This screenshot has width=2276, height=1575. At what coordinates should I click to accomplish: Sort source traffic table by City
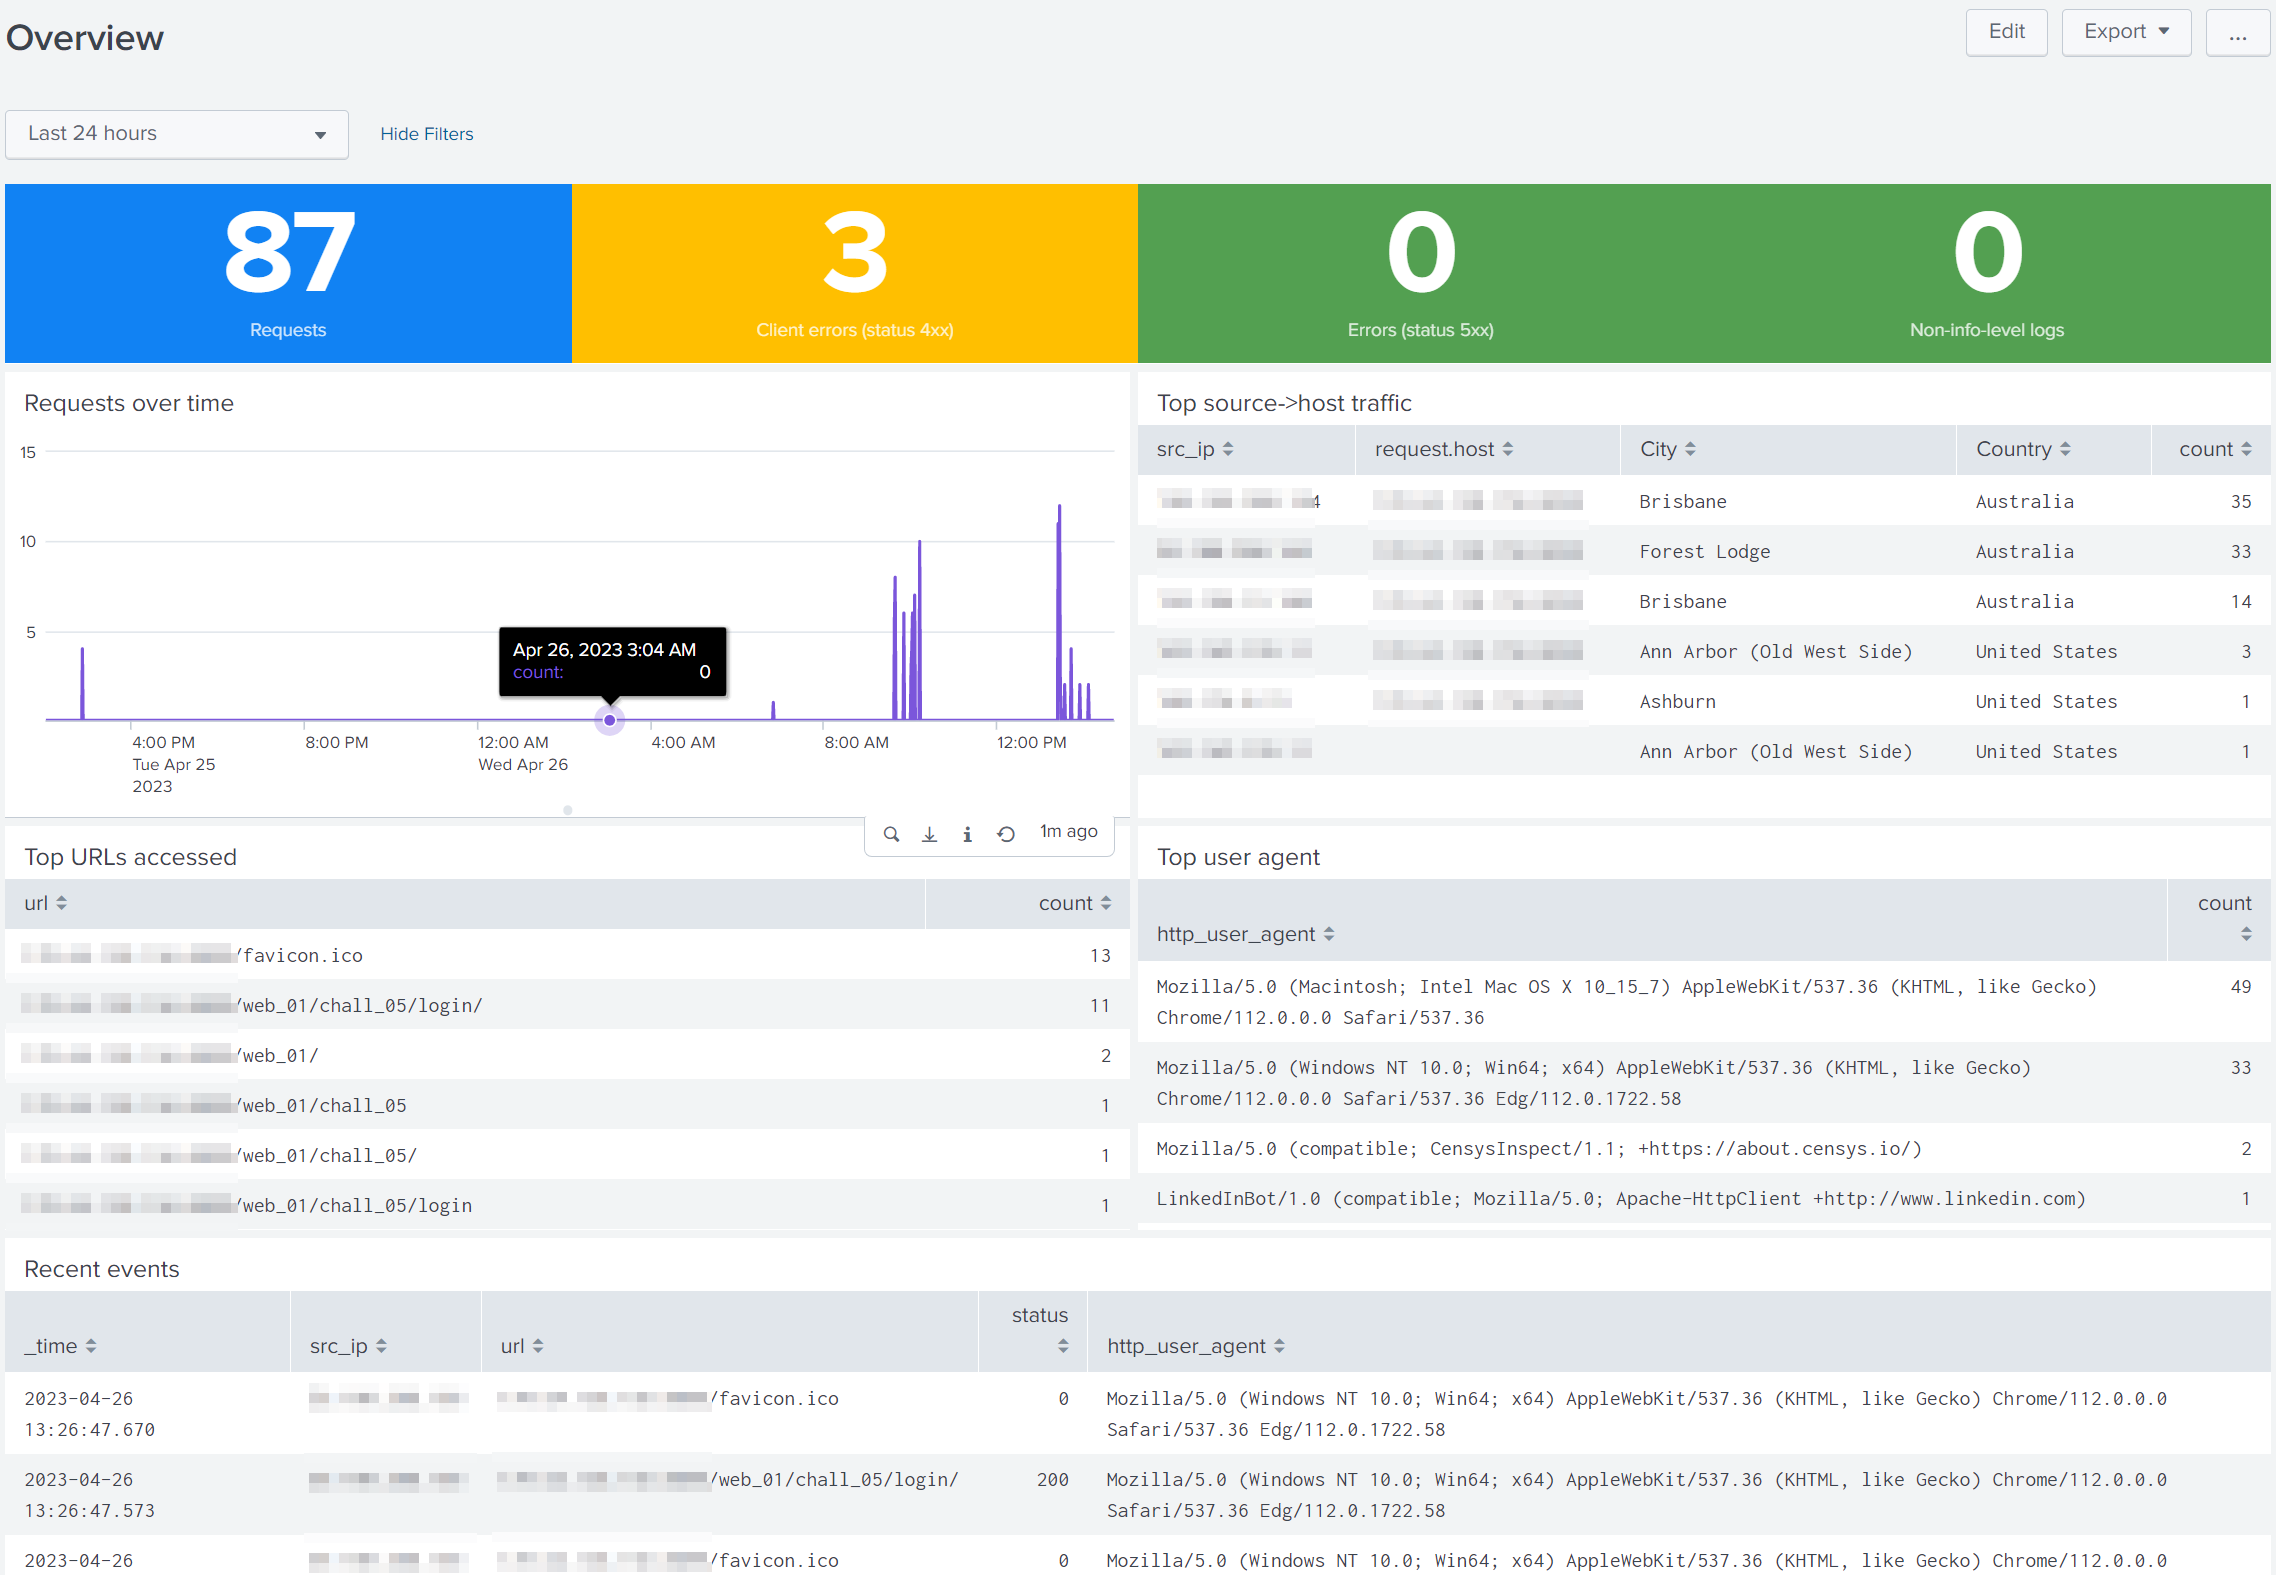[x=1667, y=449]
